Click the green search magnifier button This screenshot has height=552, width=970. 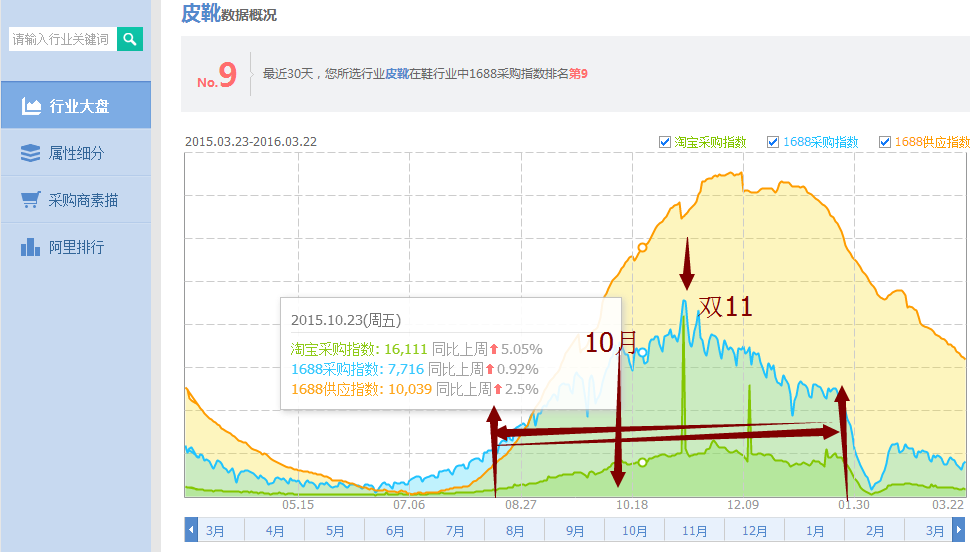coord(130,39)
